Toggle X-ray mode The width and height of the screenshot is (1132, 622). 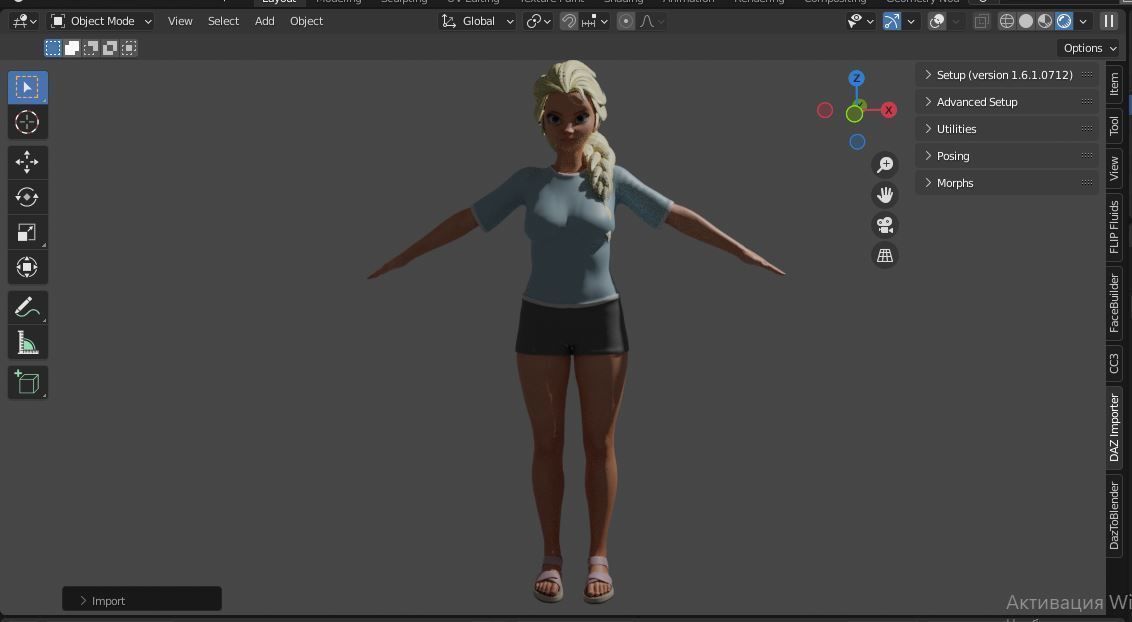(x=981, y=22)
